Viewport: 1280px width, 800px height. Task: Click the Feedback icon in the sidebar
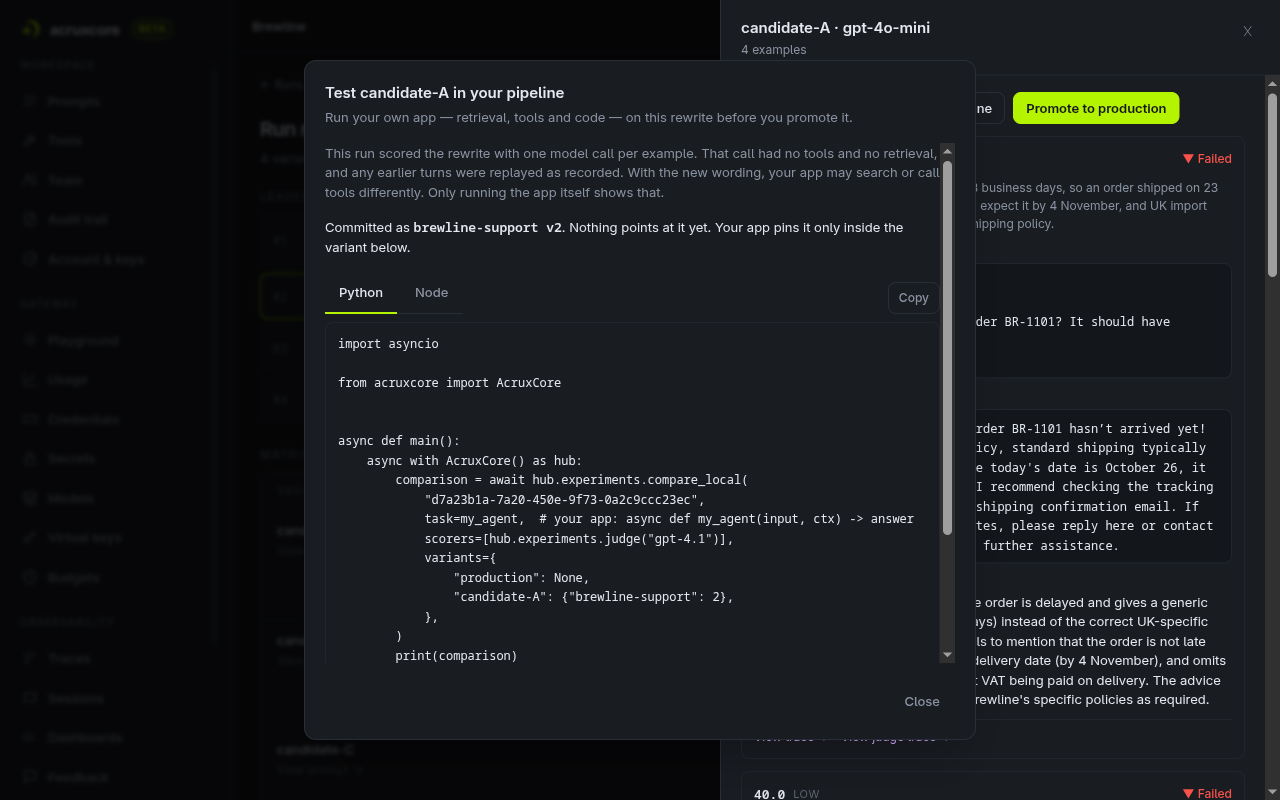point(30,777)
